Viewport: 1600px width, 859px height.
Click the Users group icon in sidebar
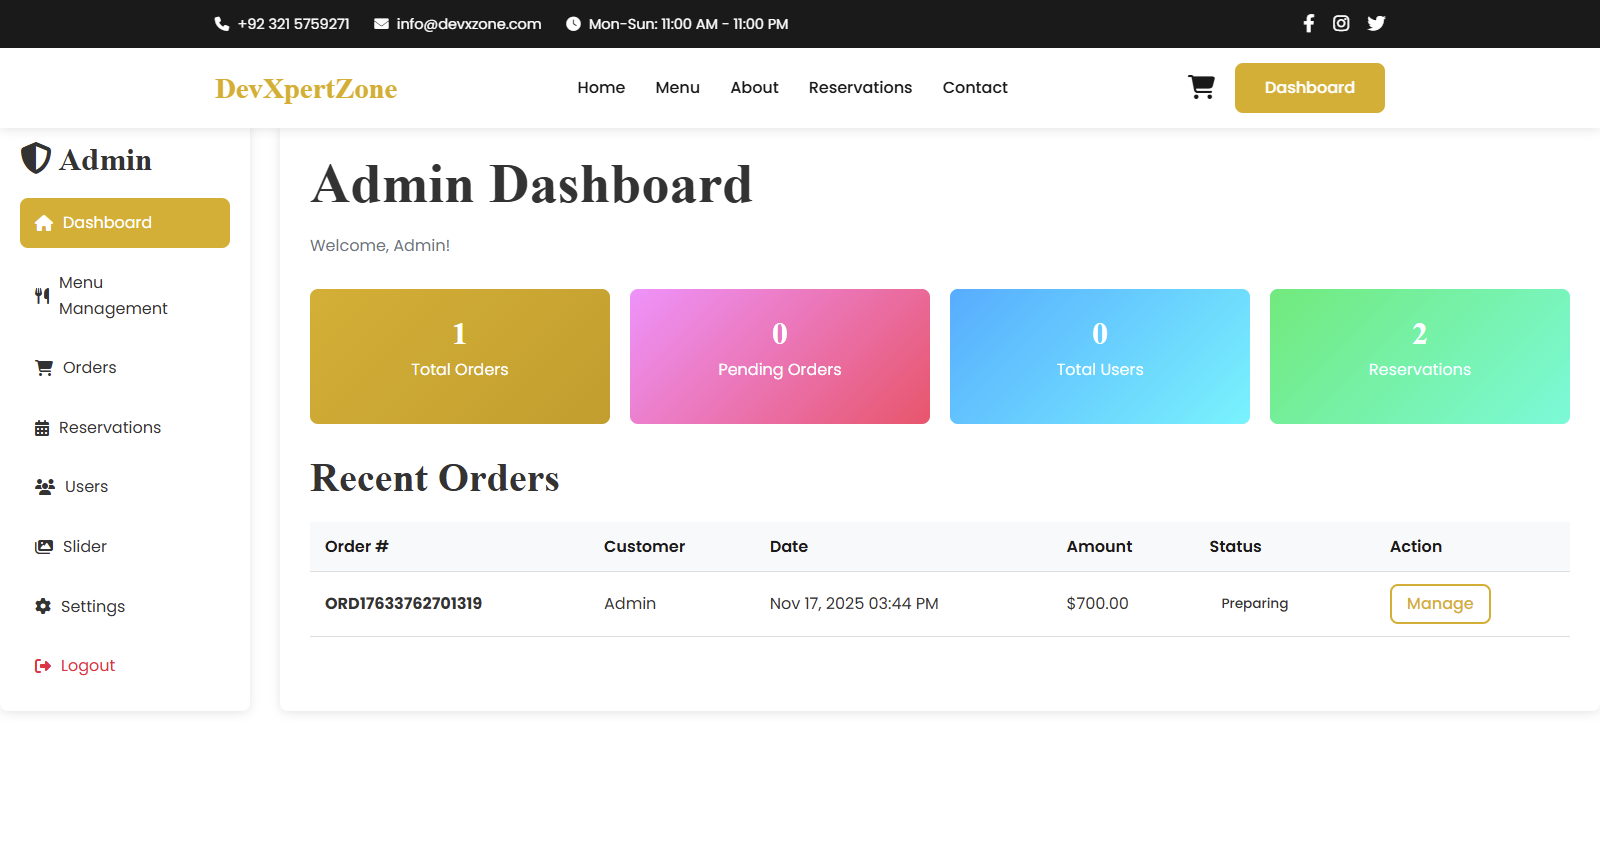(44, 487)
